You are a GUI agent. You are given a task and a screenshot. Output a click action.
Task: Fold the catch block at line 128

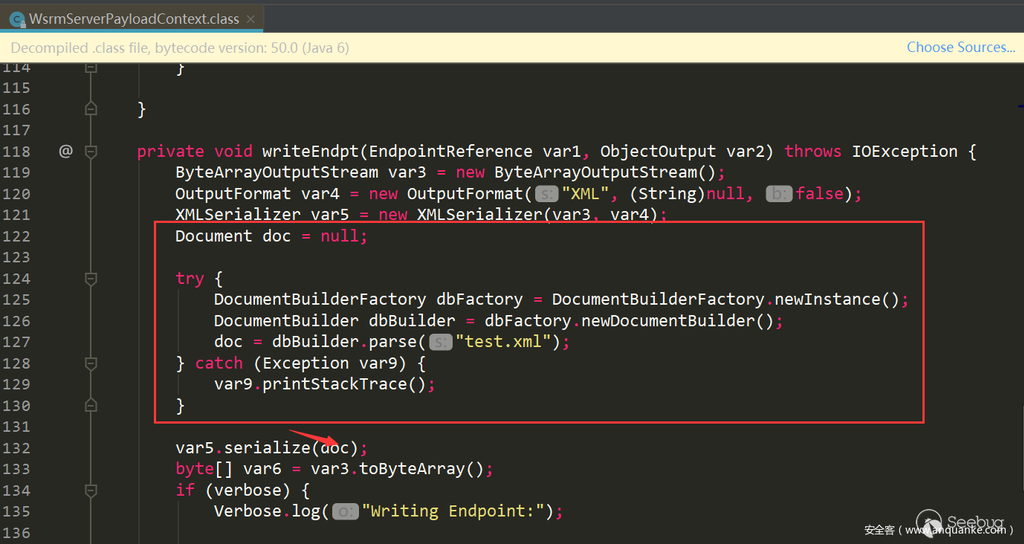[91, 363]
